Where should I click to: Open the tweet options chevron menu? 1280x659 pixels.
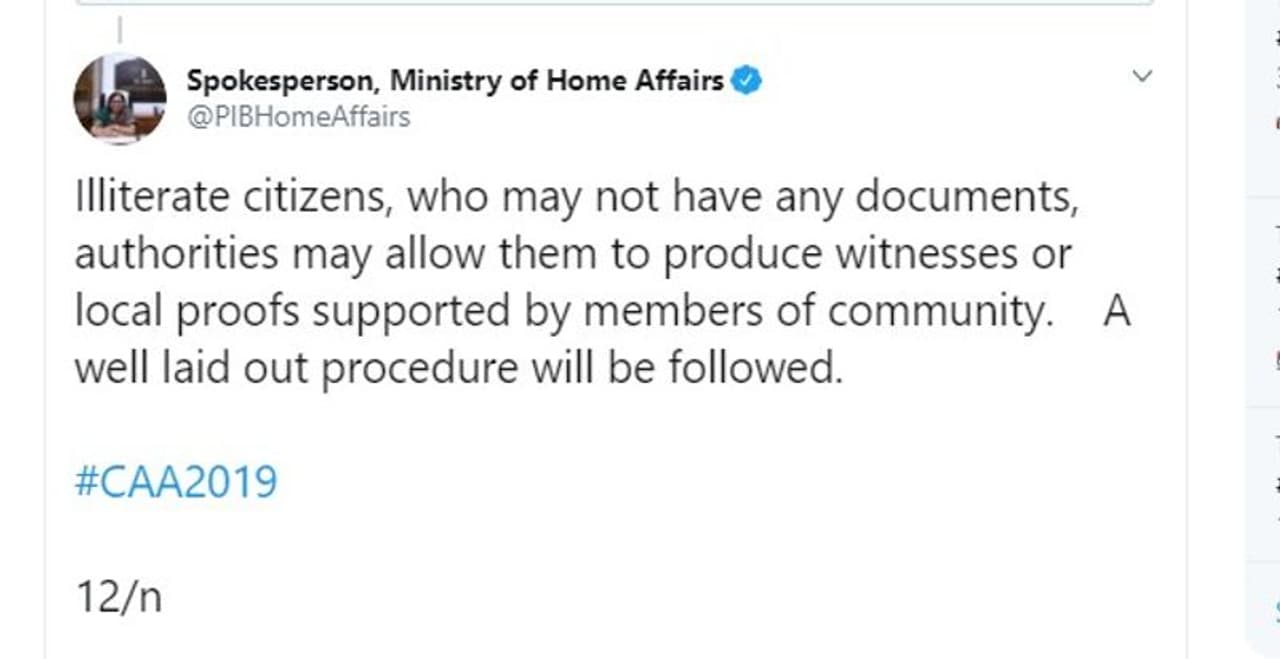1142,76
